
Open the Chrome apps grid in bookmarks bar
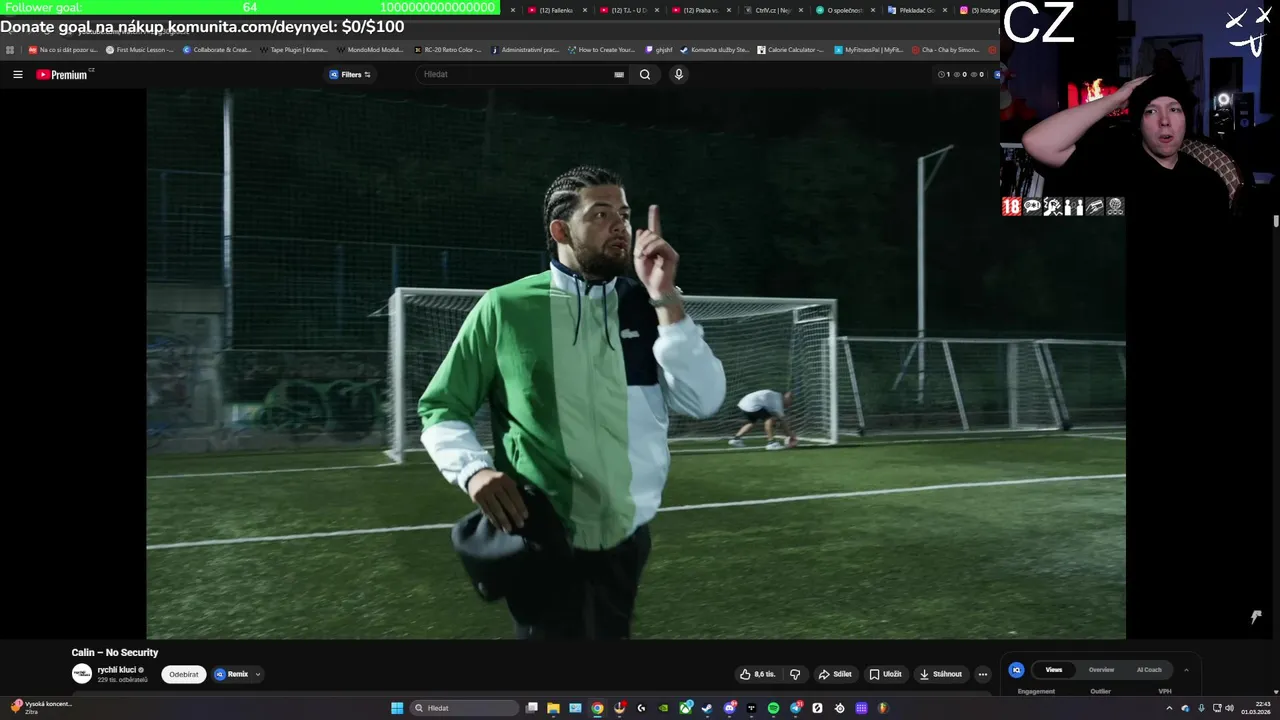[10, 49]
